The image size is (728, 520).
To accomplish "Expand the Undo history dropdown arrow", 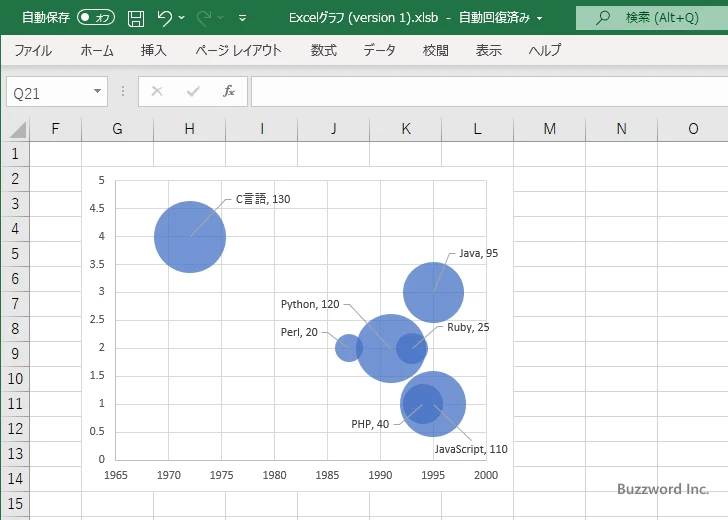I will (x=182, y=18).
